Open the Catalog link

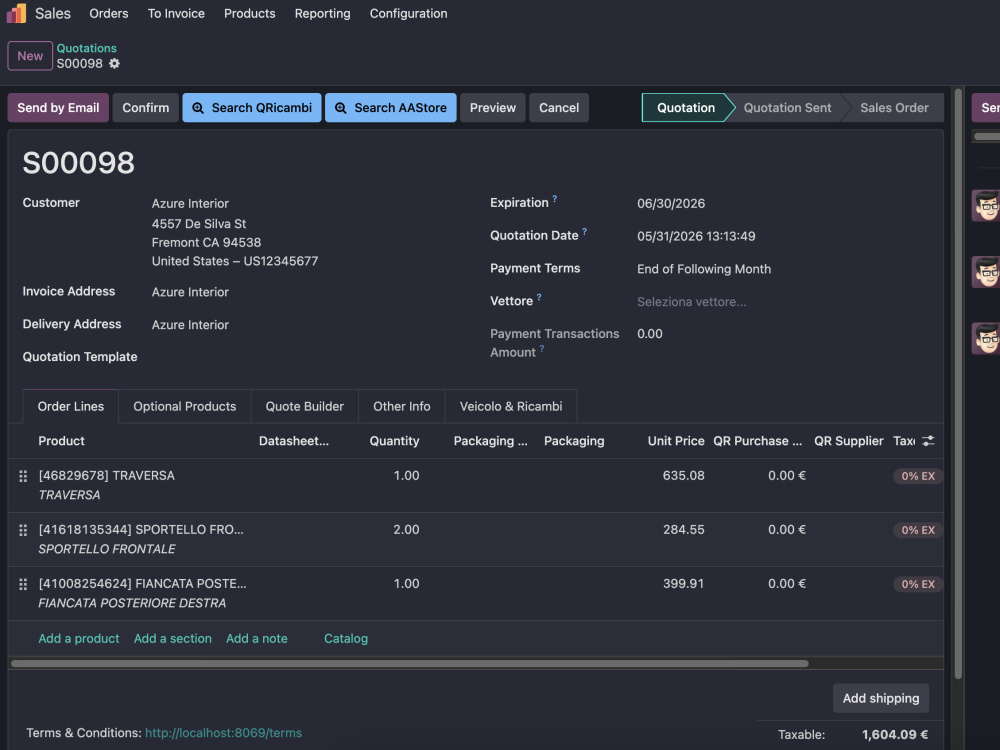tap(346, 638)
